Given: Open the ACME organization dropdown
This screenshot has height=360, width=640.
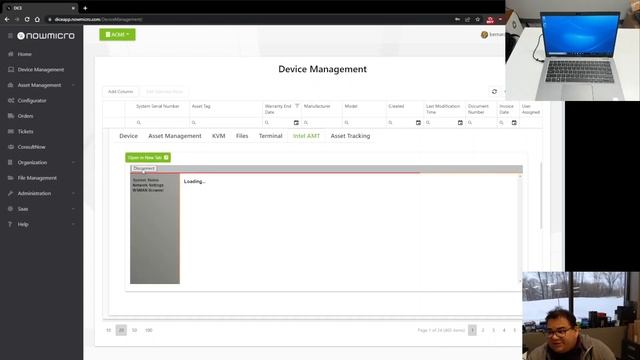Looking at the screenshot, I should (117, 35).
